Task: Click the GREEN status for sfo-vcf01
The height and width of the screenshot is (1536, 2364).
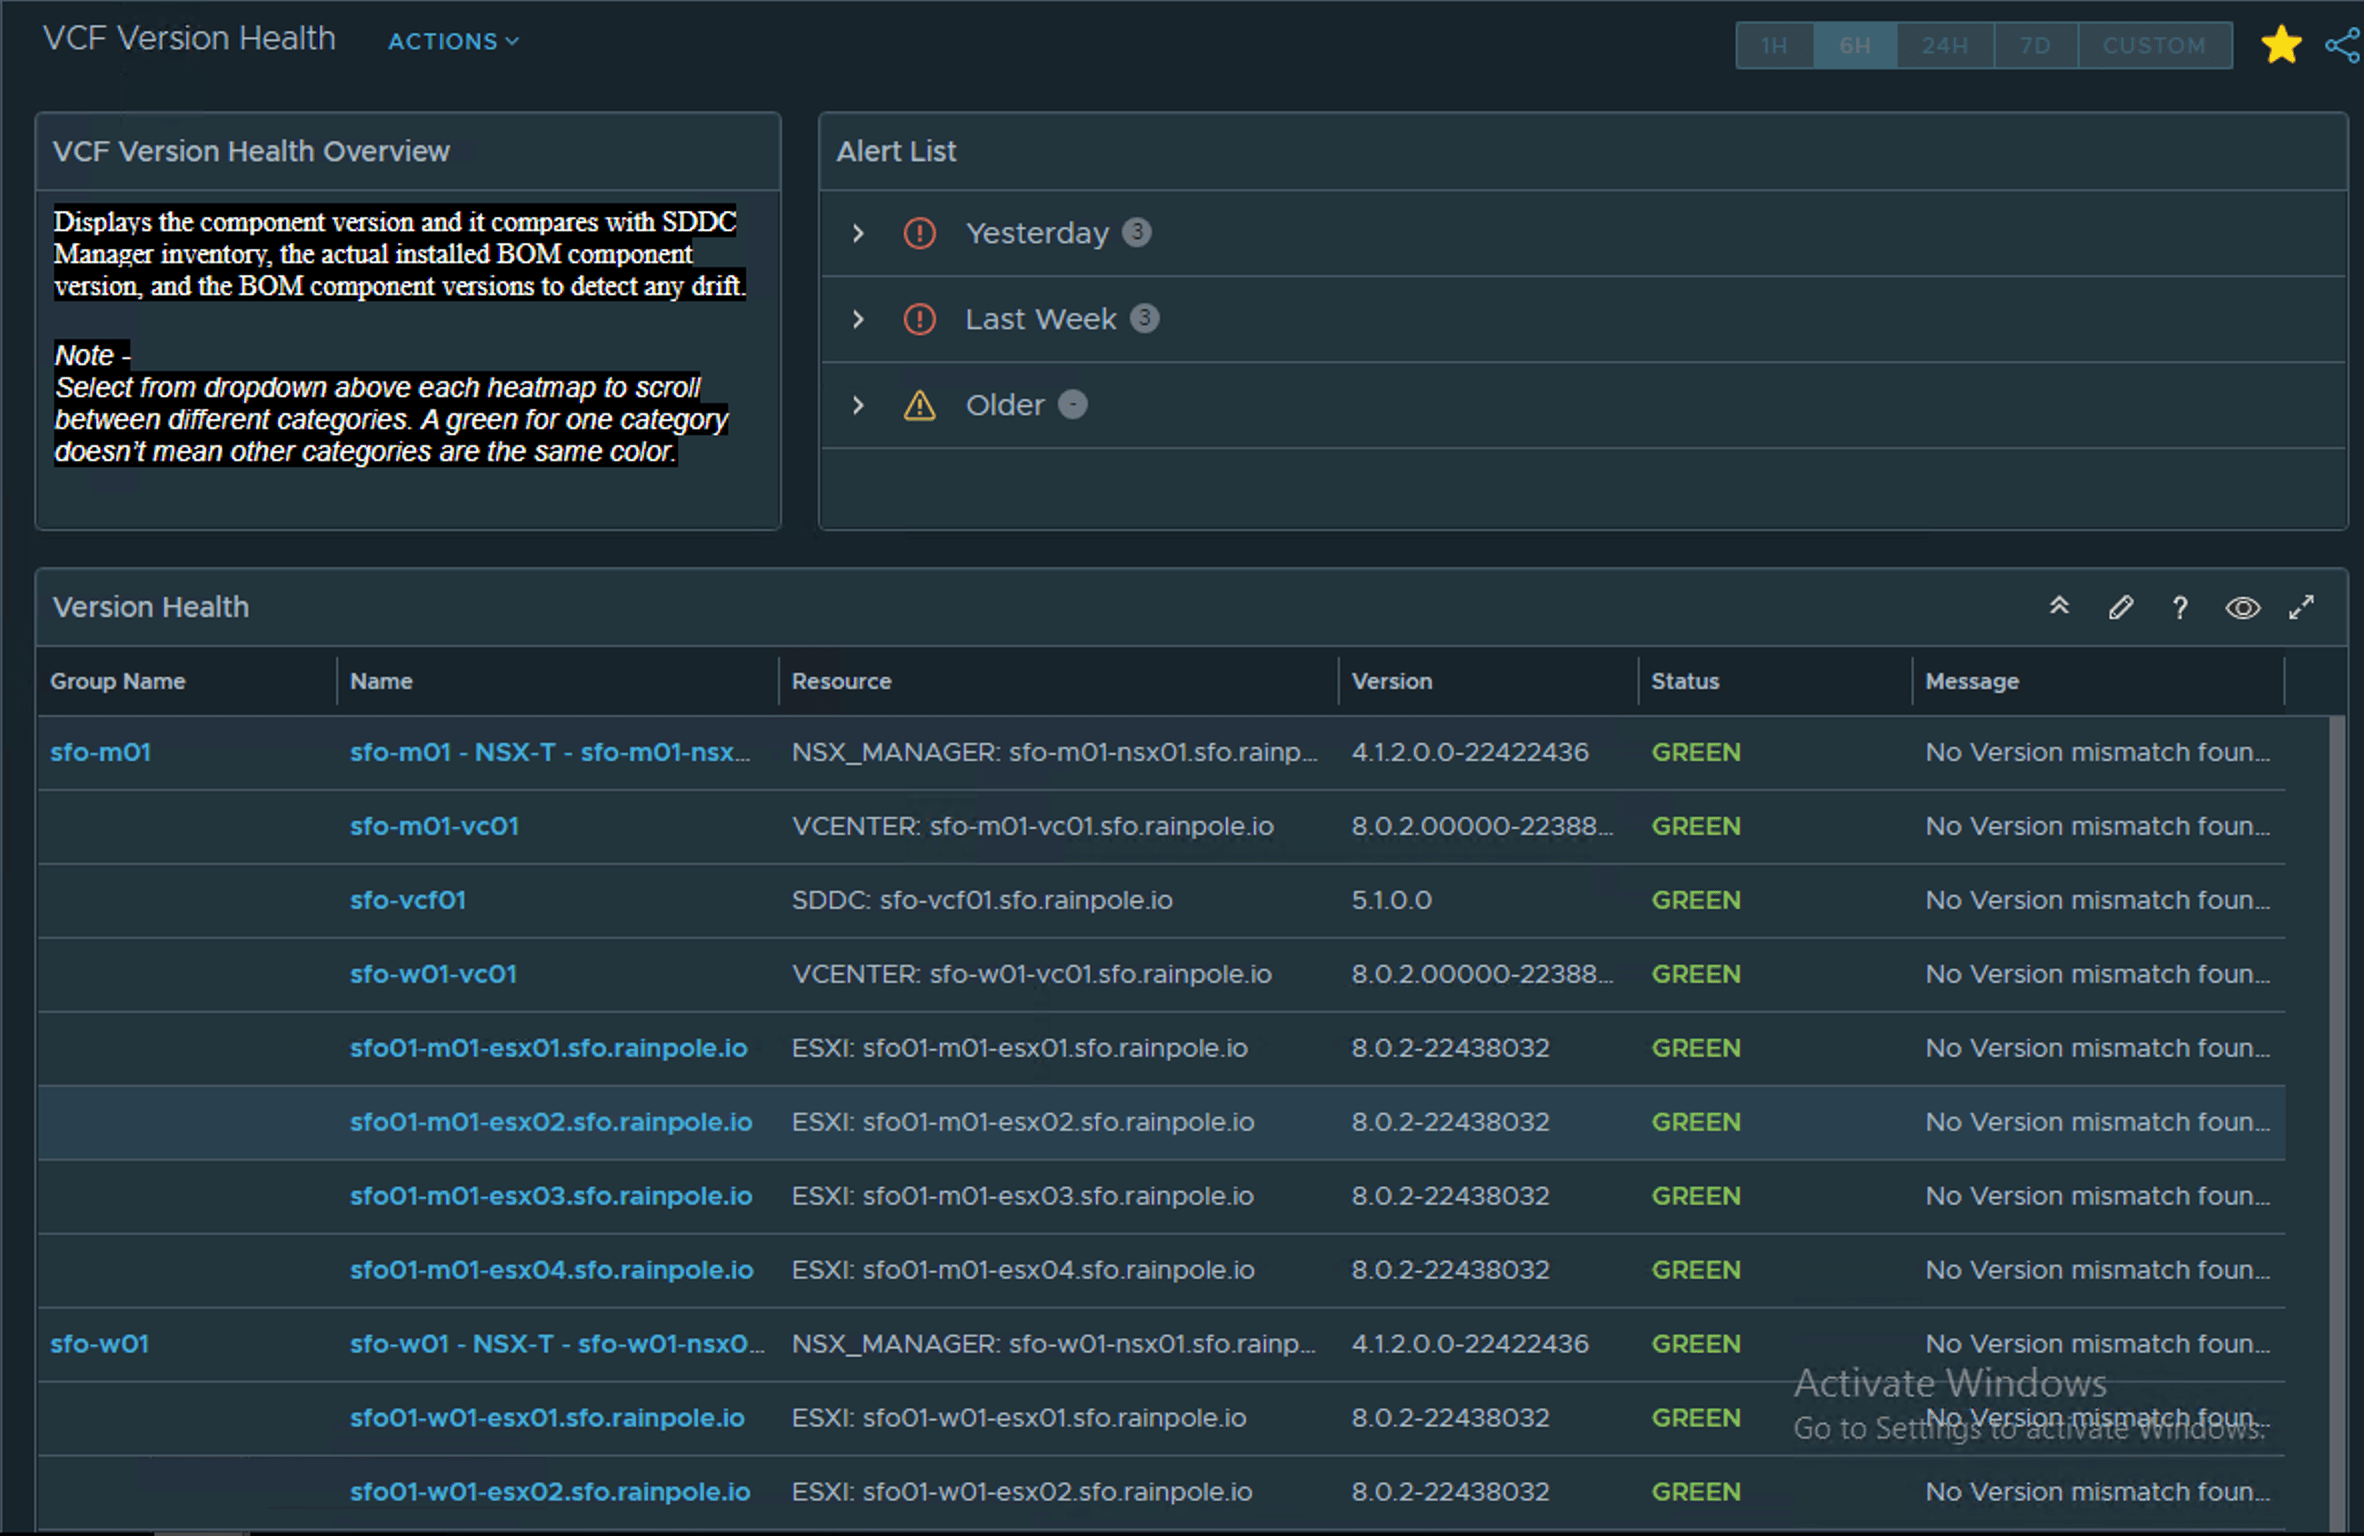Action: pos(1695,900)
